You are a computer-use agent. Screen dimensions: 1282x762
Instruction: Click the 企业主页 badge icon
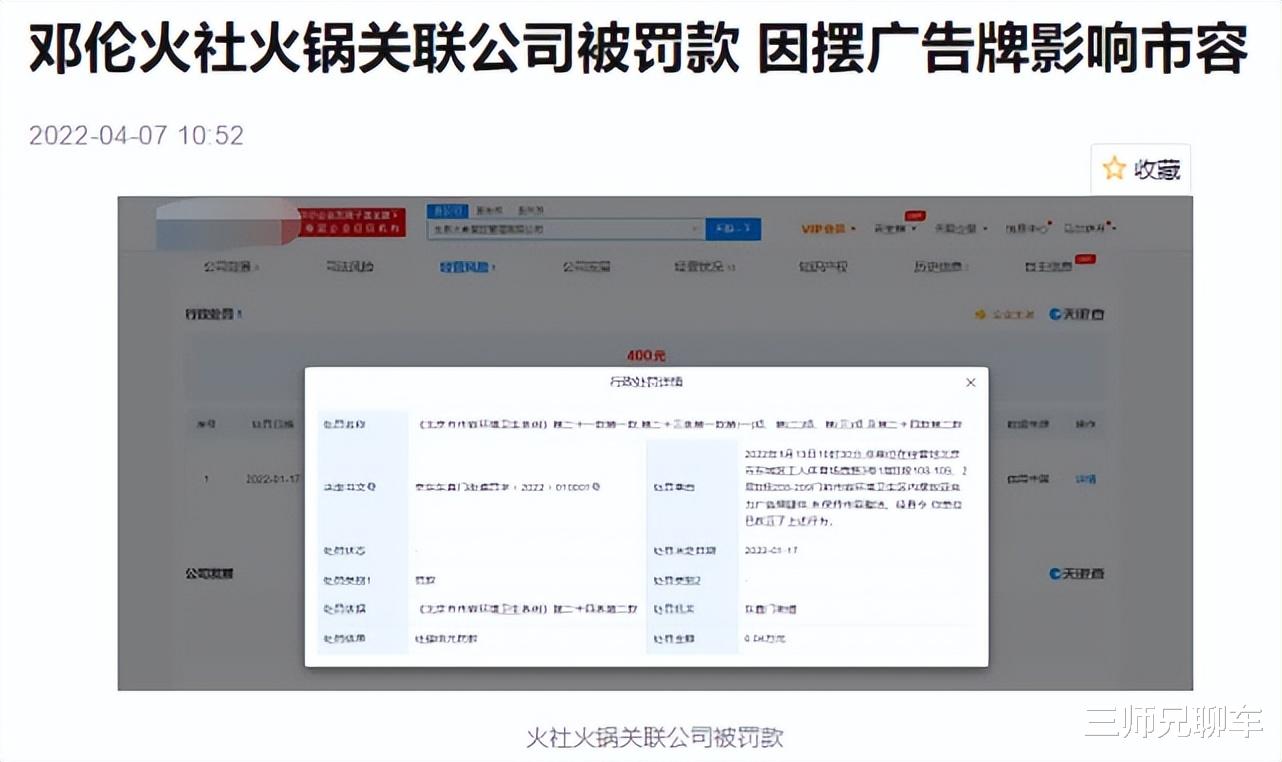980,311
